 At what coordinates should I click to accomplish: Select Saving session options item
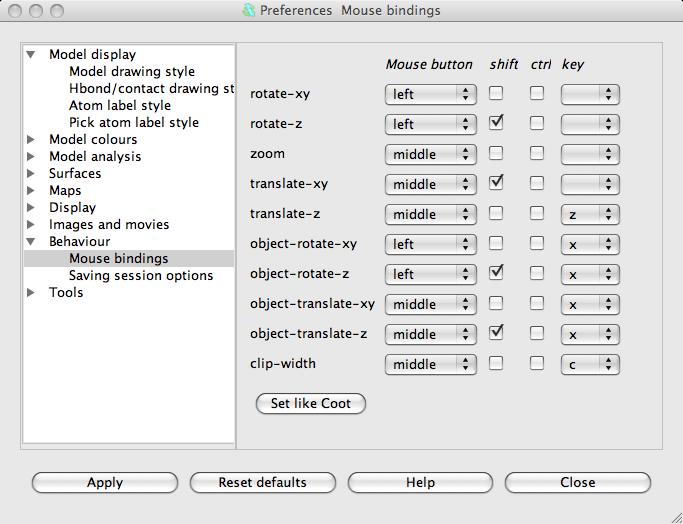[141, 276]
